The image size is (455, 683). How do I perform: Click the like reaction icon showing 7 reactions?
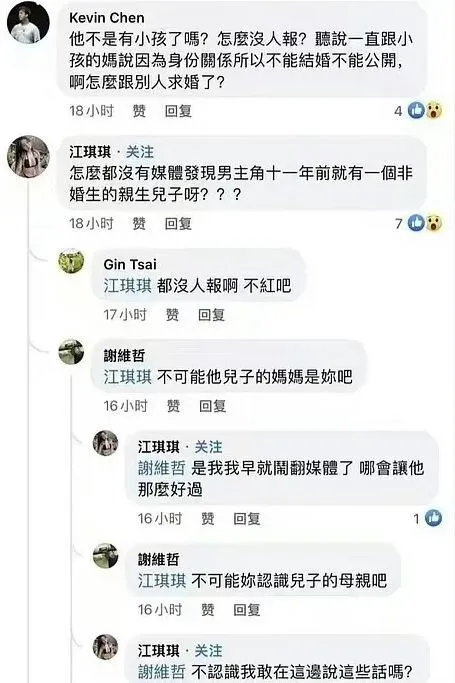tap(417, 223)
